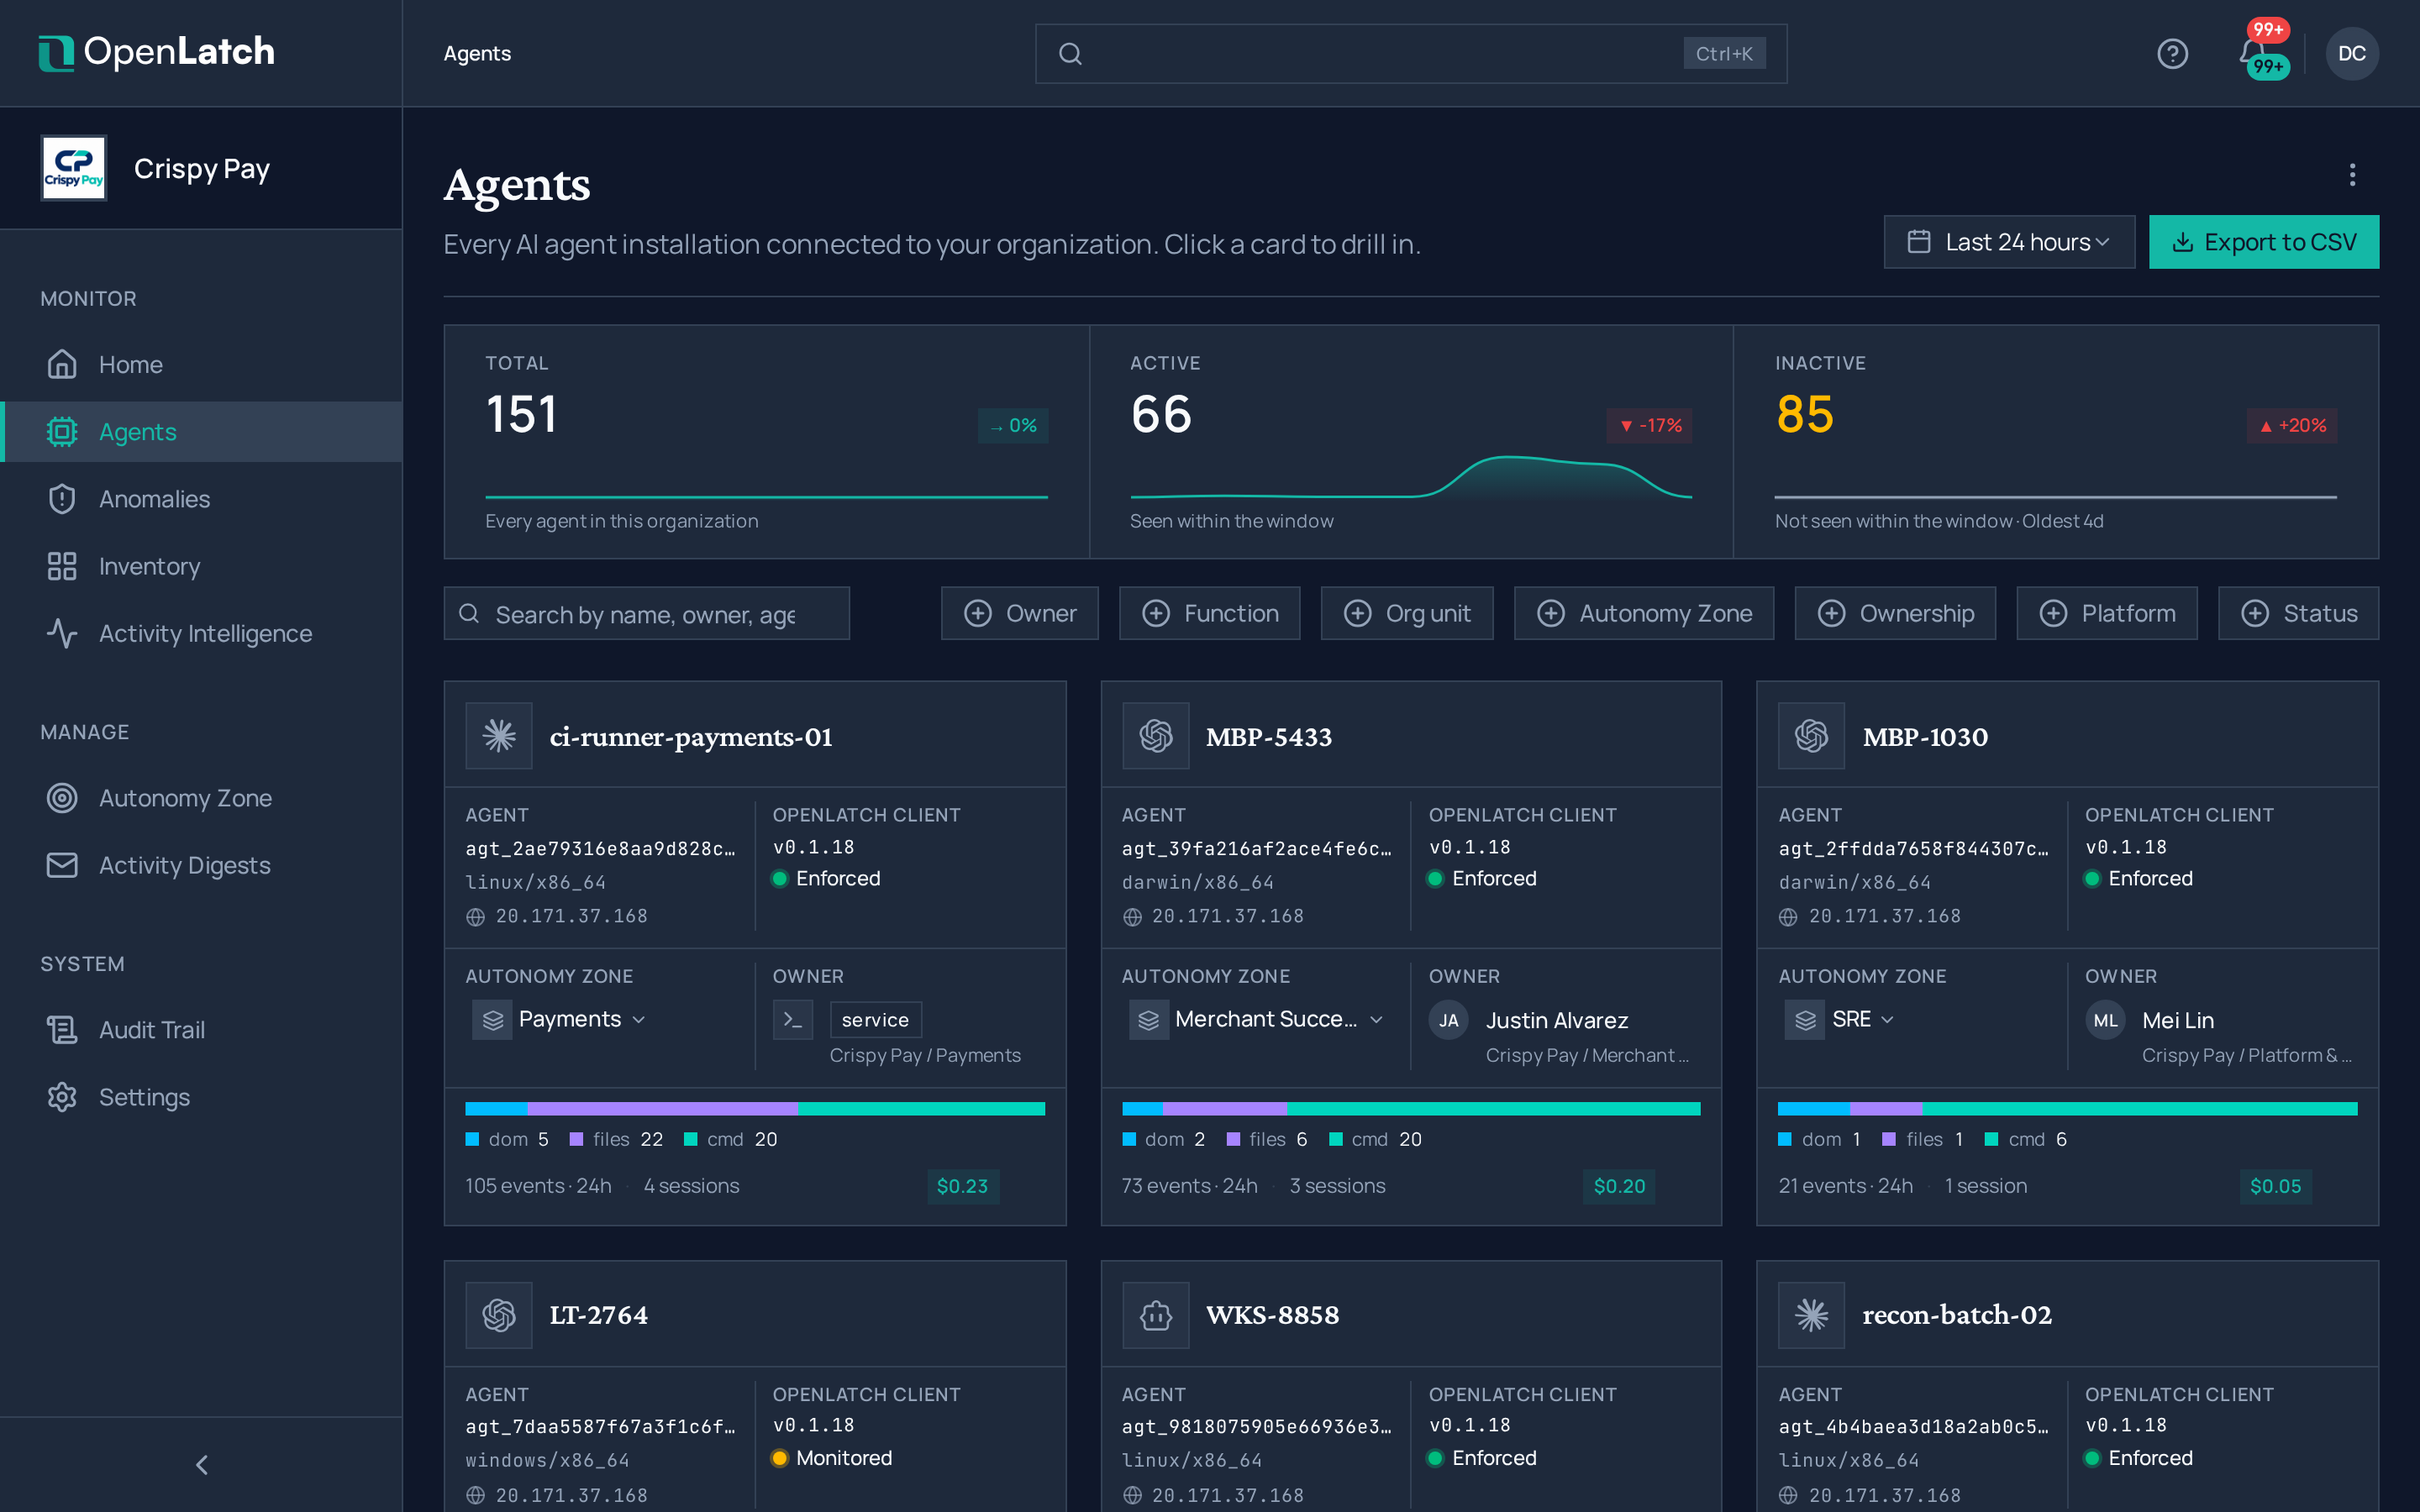Add Autonomy Zone filter
The width and height of the screenshot is (2420, 1512).
[x=1643, y=613]
